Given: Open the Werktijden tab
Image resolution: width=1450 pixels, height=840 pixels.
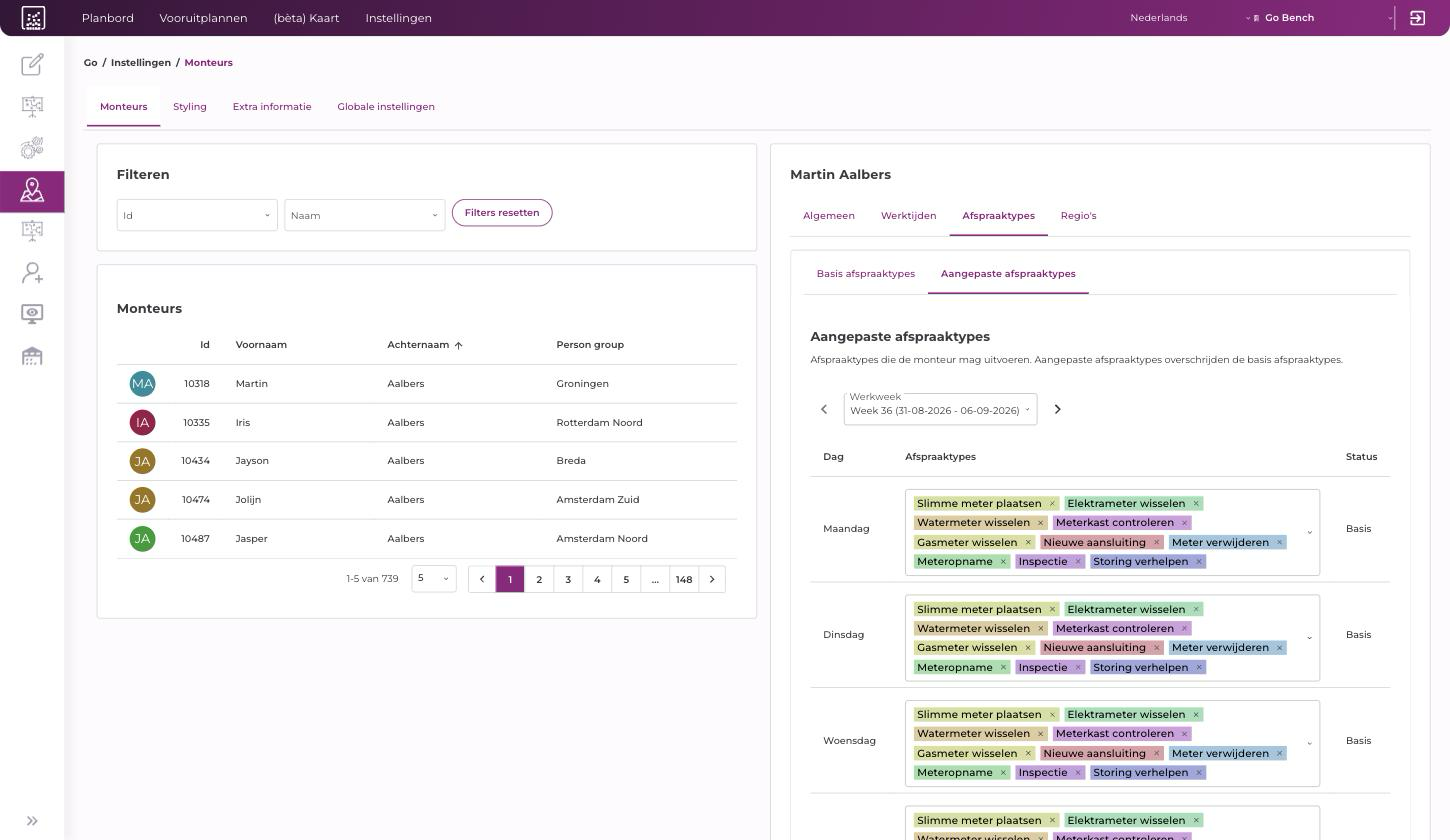Looking at the screenshot, I should (908, 216).
